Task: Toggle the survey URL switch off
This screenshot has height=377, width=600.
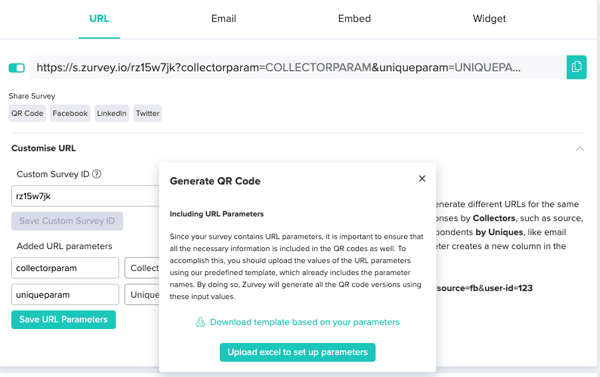Action: (17, 68)
